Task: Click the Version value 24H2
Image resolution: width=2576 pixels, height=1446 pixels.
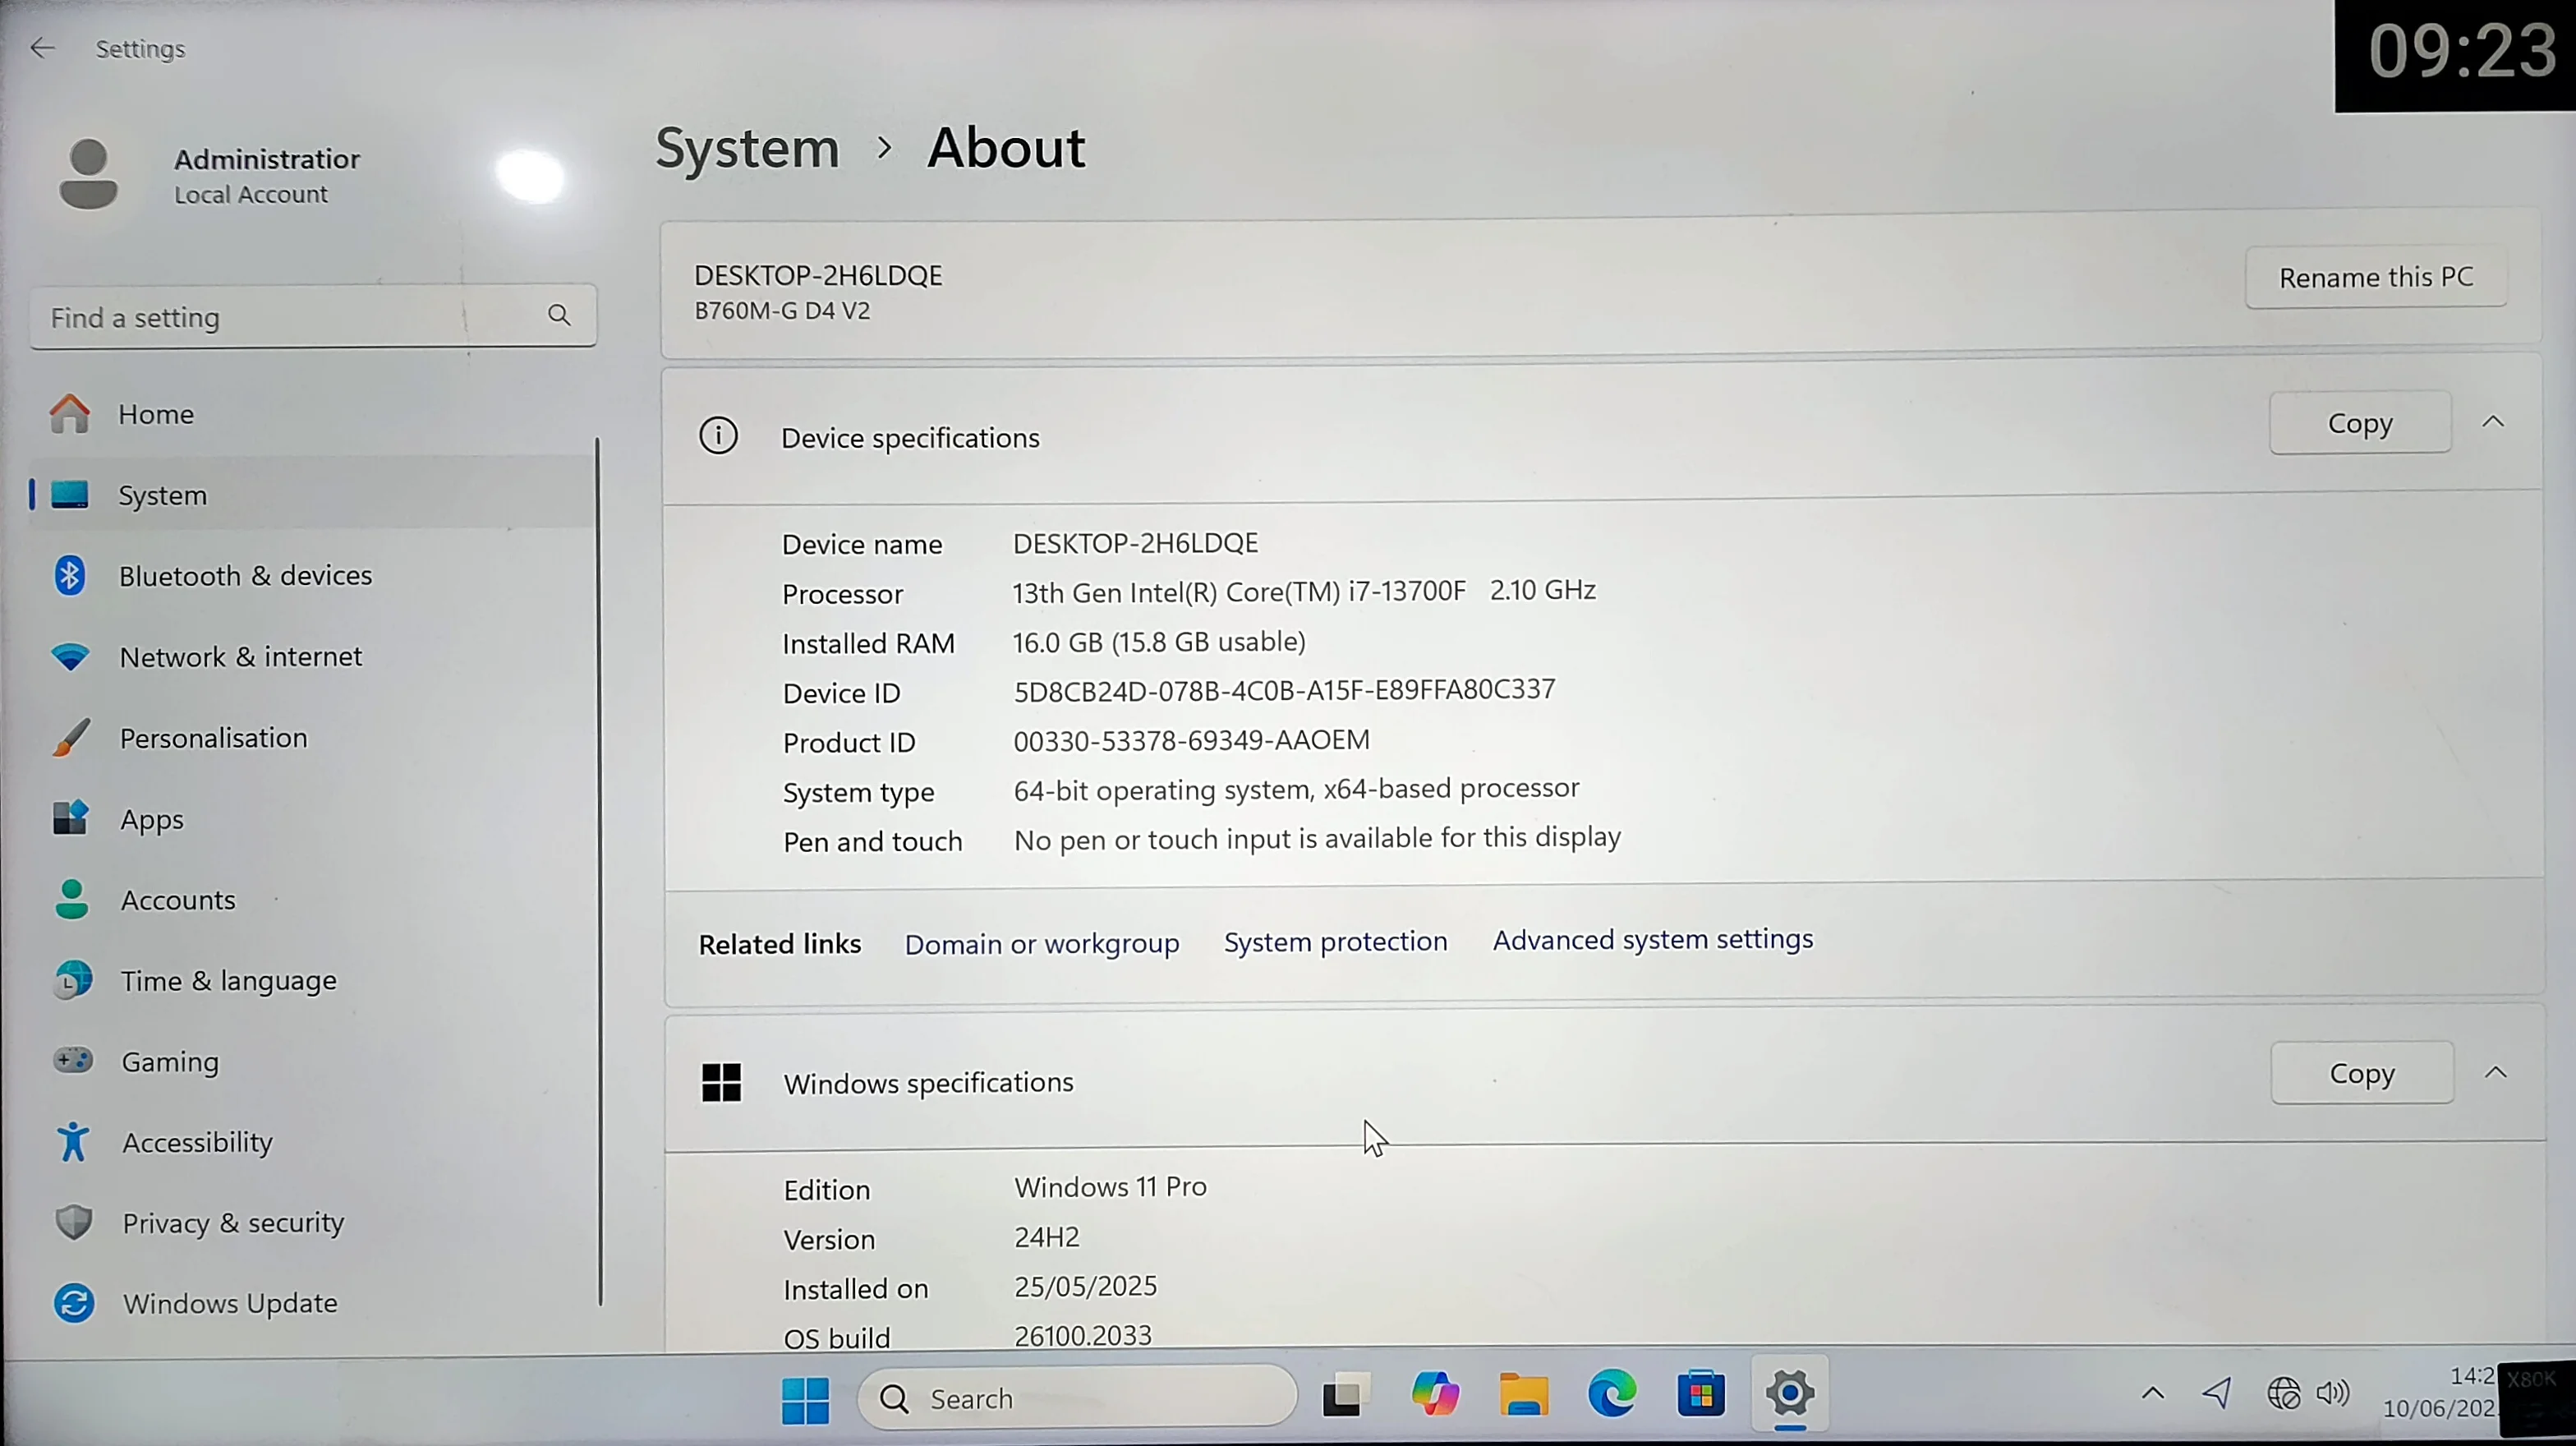Action: point(1047,1237)
